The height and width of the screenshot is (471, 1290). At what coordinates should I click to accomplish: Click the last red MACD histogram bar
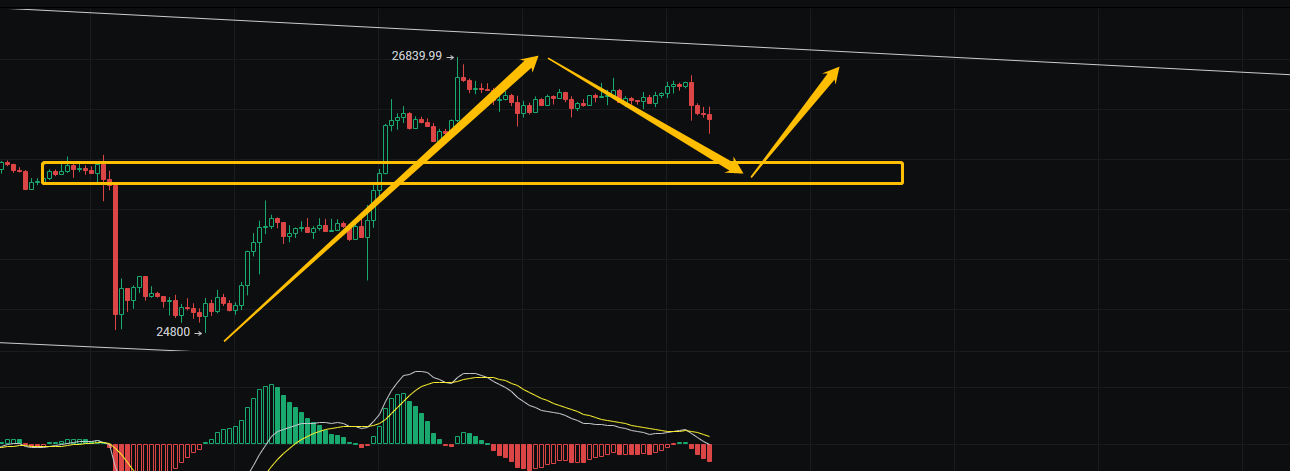709,451
